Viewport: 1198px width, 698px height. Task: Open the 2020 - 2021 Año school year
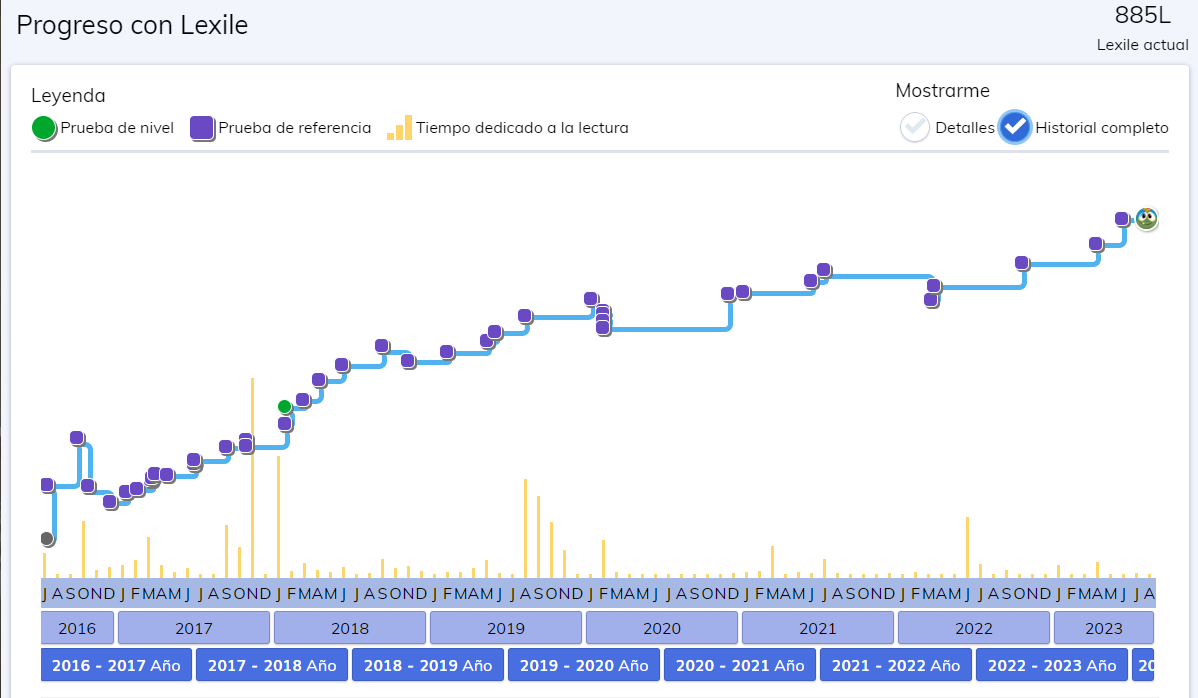point(740,664)
